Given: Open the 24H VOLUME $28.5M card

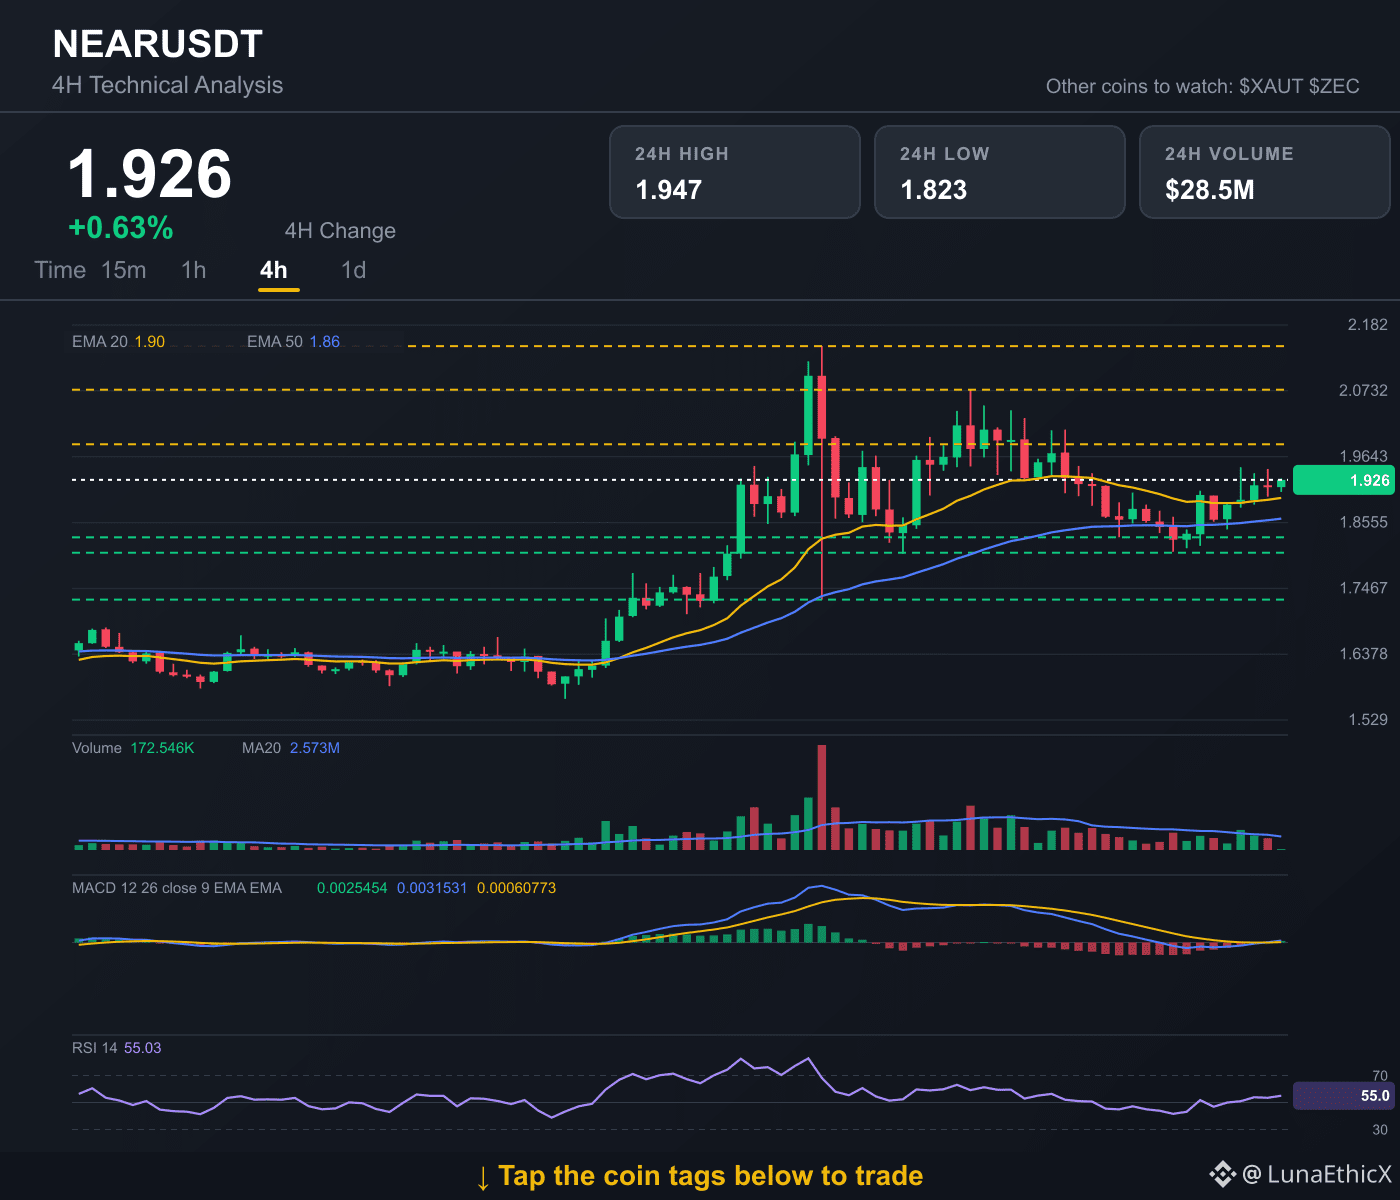Looking at the screenshot, I should point(1265,172).
